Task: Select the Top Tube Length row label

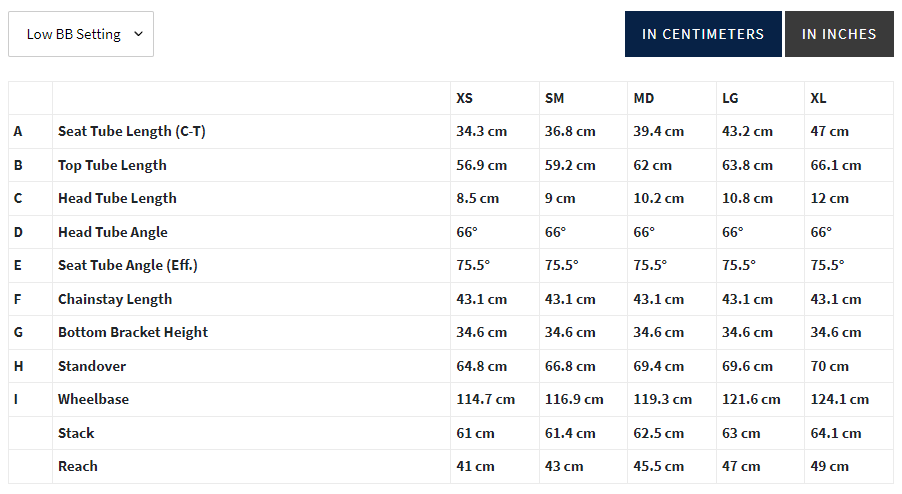Action: [112, 166]
